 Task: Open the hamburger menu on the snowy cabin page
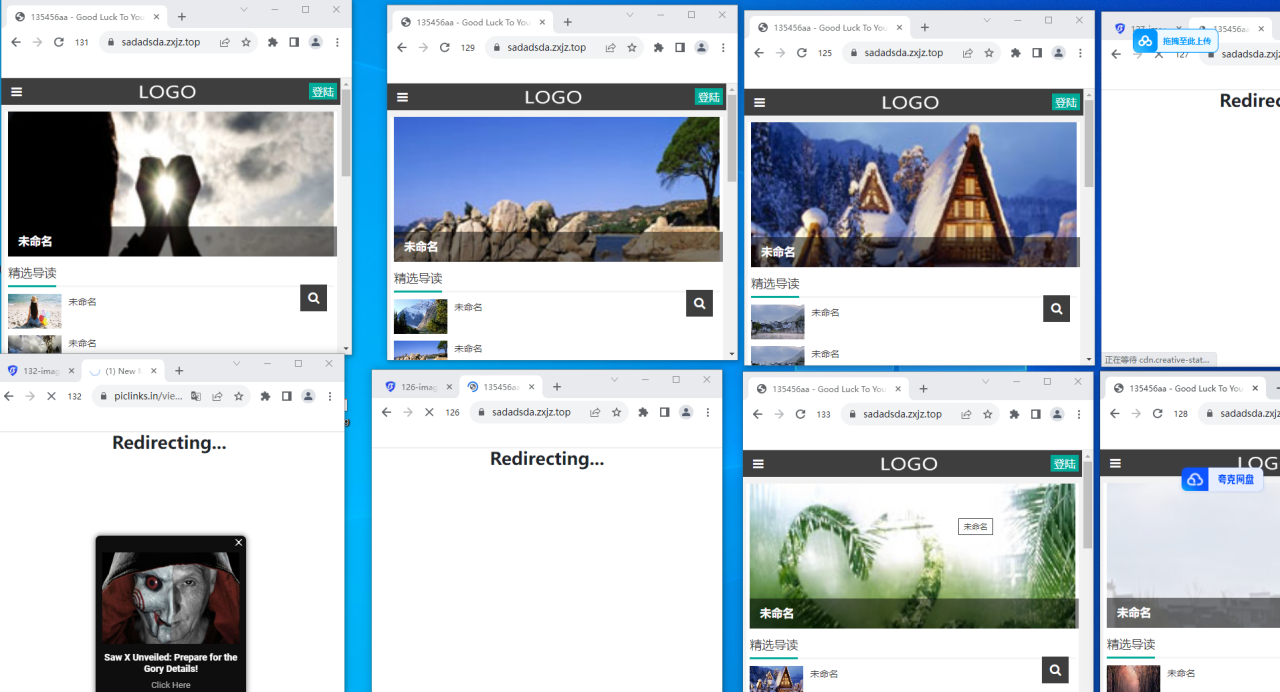(760, 102)
